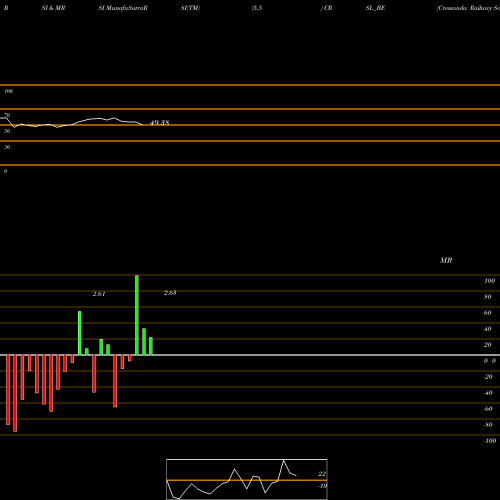This screenshot has width=500, height=500.
Task: Open the small line chart thumbnail at the bottom
Action: pyautogui.click(x=247, y=479)
